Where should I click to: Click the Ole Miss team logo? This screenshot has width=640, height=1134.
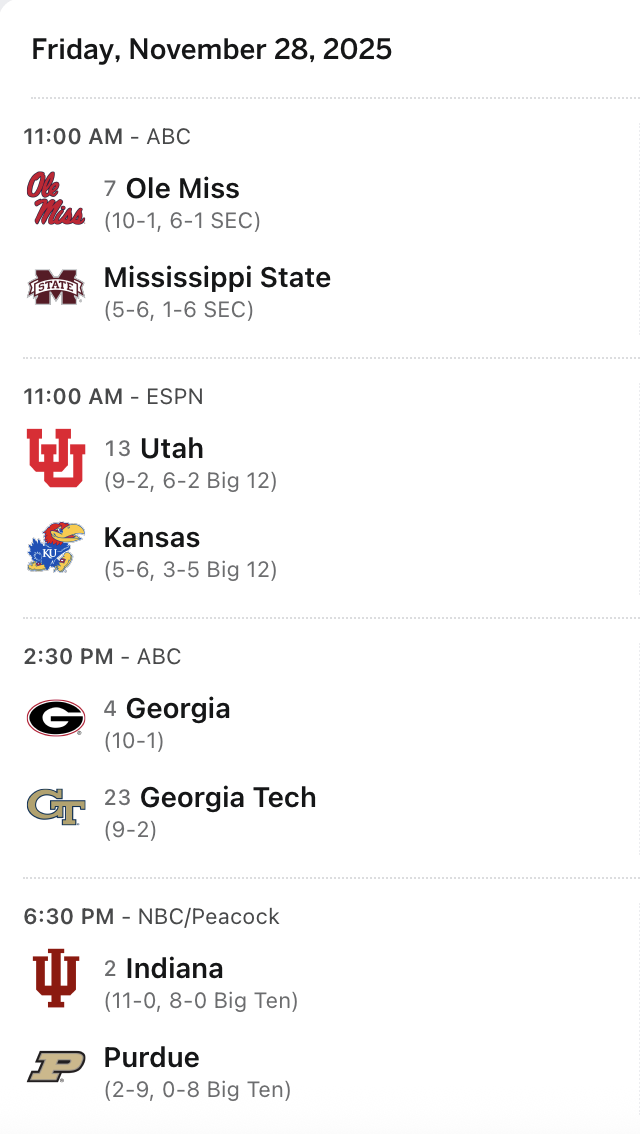tap(56, 199)
